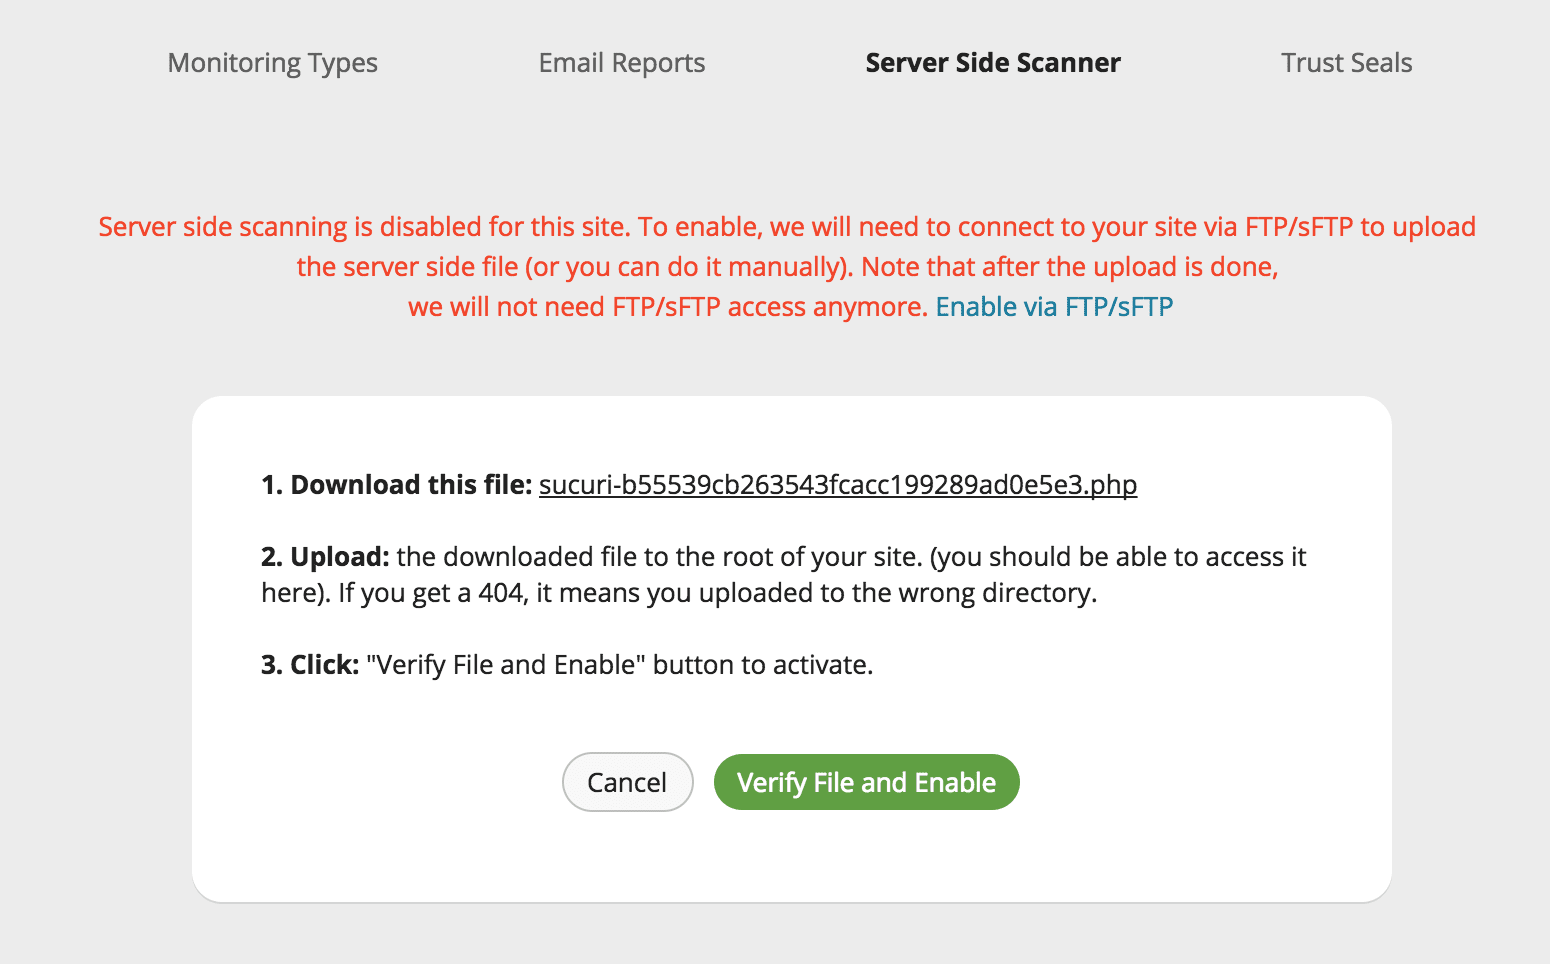Screen dimensions: 1550x964
Task: Click the bold '2. Upload:' step label
Action: [325, 557]
